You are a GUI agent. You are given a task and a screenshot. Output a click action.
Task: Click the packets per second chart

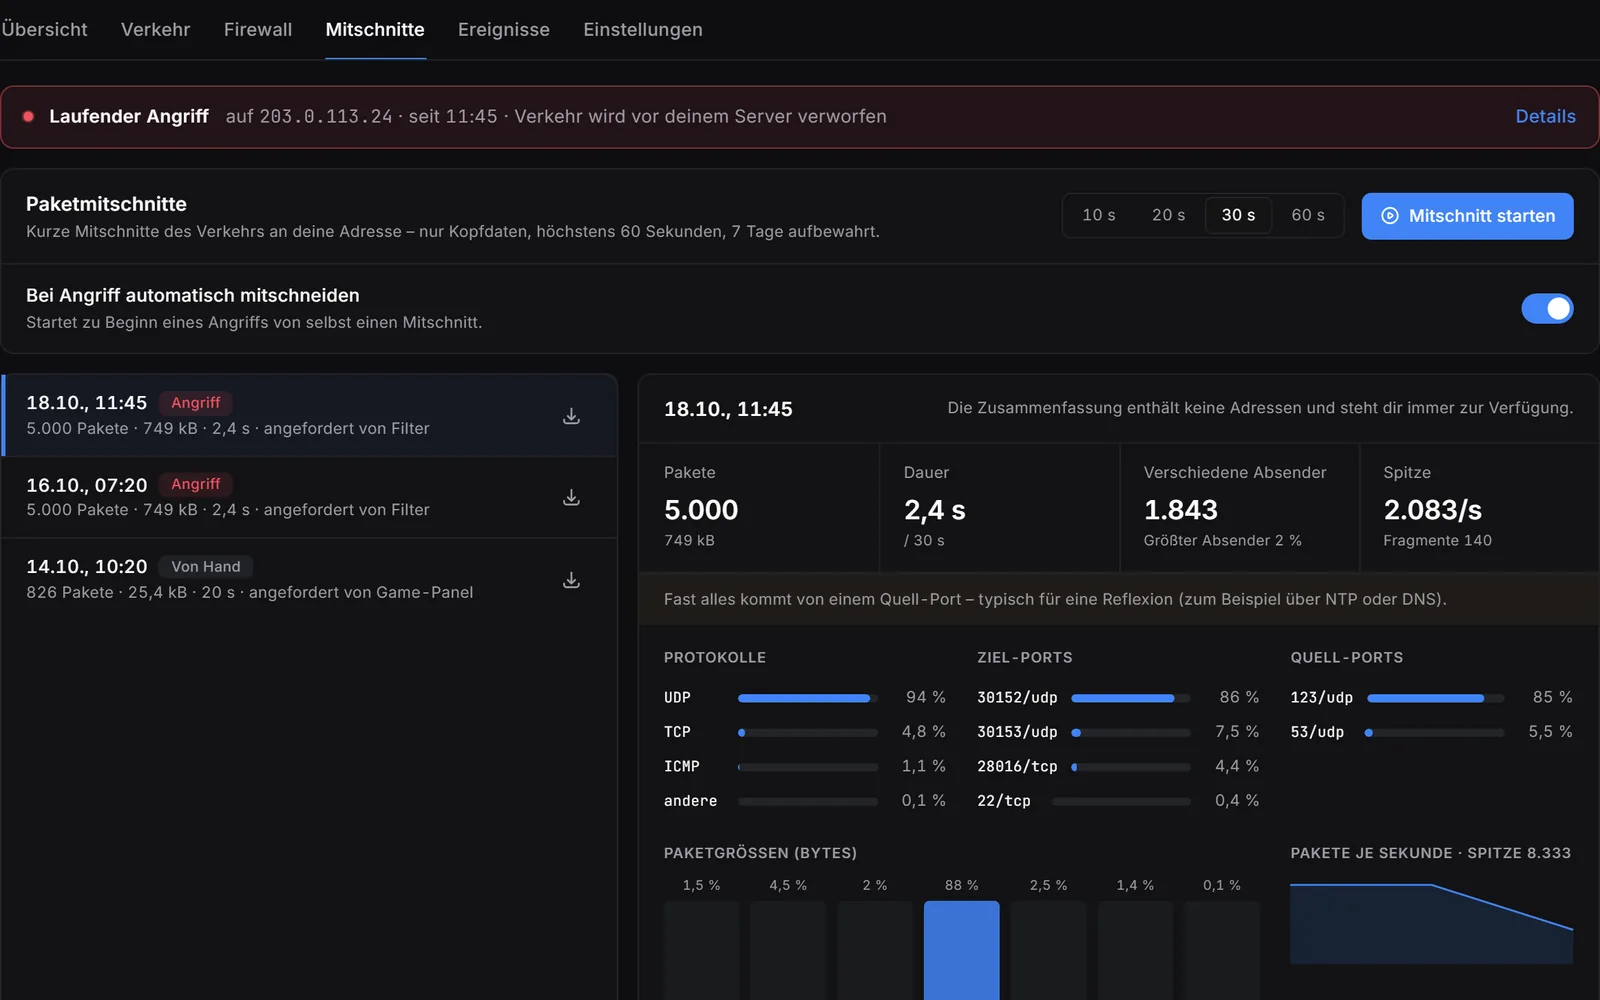point(1431,923)
